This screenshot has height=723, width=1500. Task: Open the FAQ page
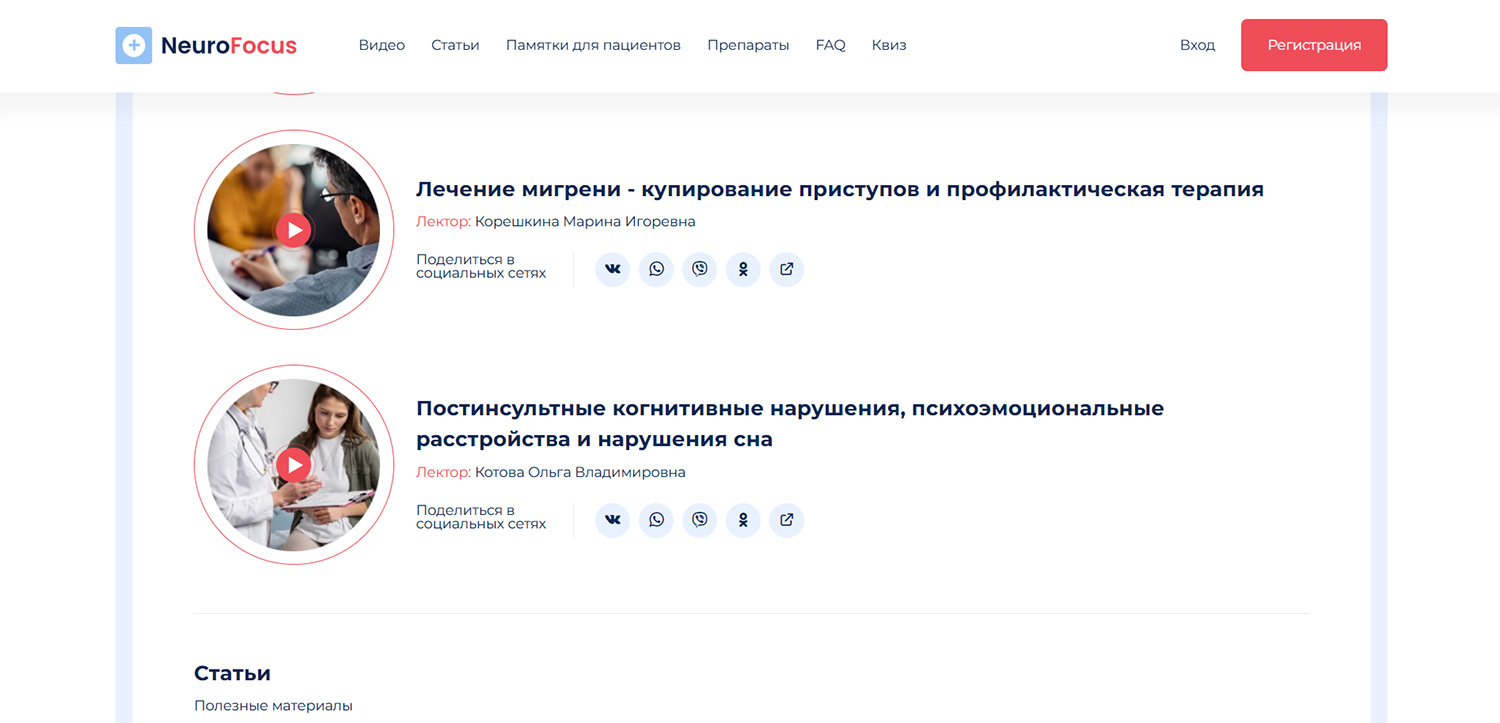pos(830,45)
